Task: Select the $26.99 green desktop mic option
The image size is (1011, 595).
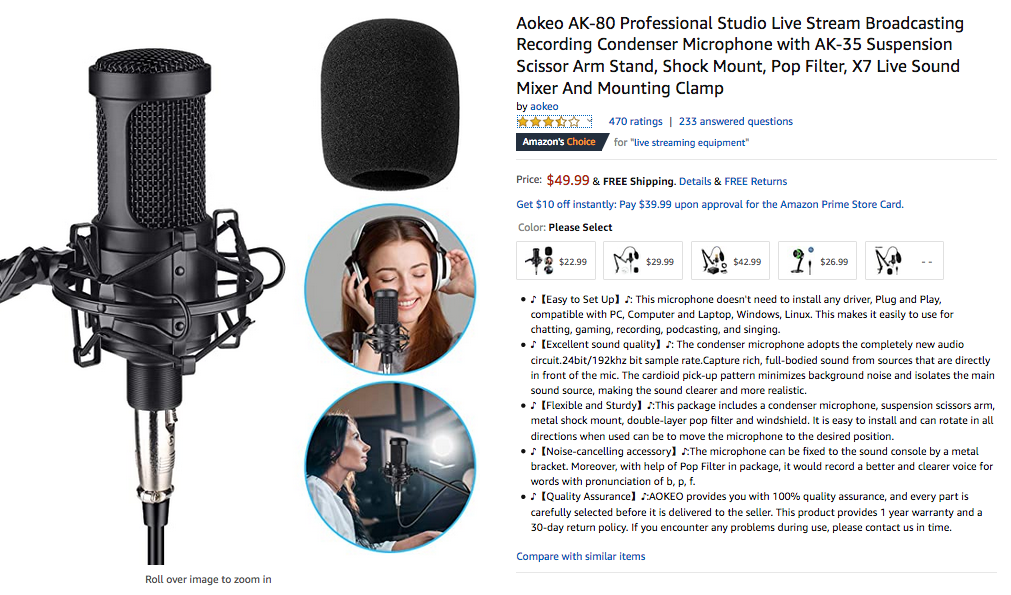Action: point(817,261)
